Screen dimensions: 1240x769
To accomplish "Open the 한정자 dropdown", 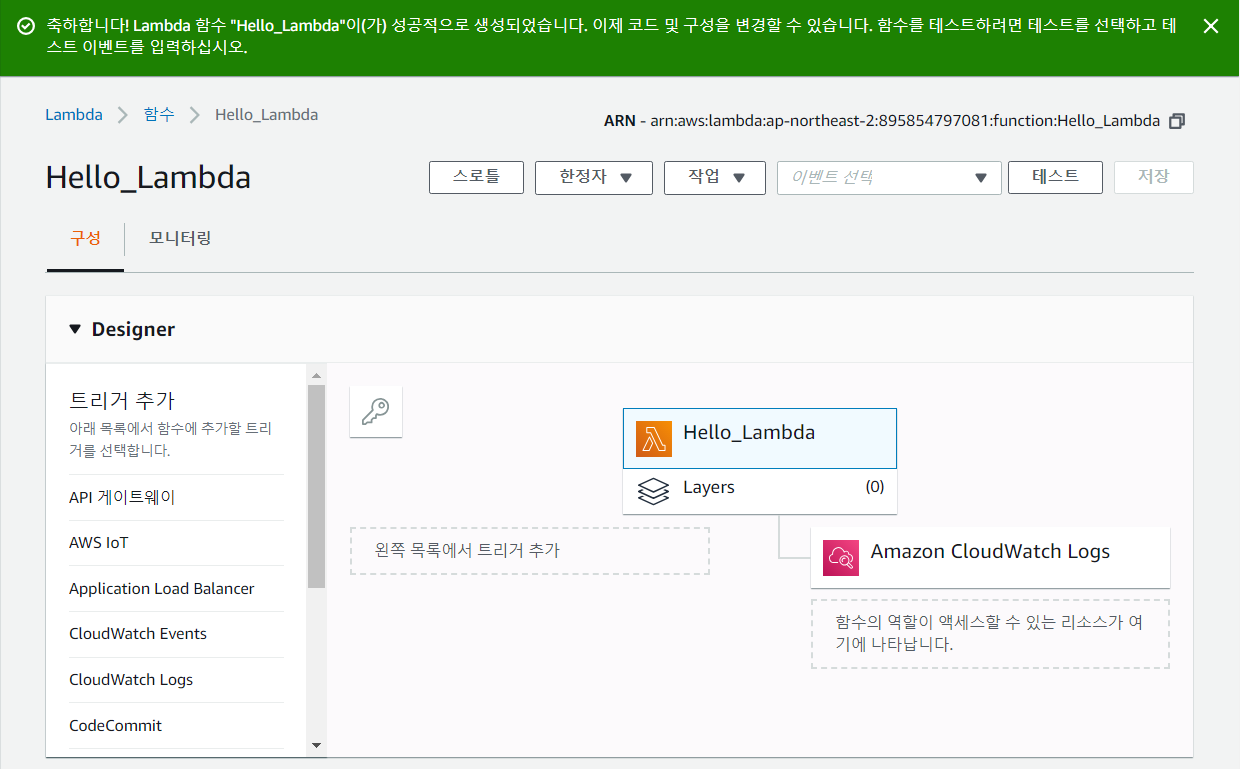I will point(594,177).
